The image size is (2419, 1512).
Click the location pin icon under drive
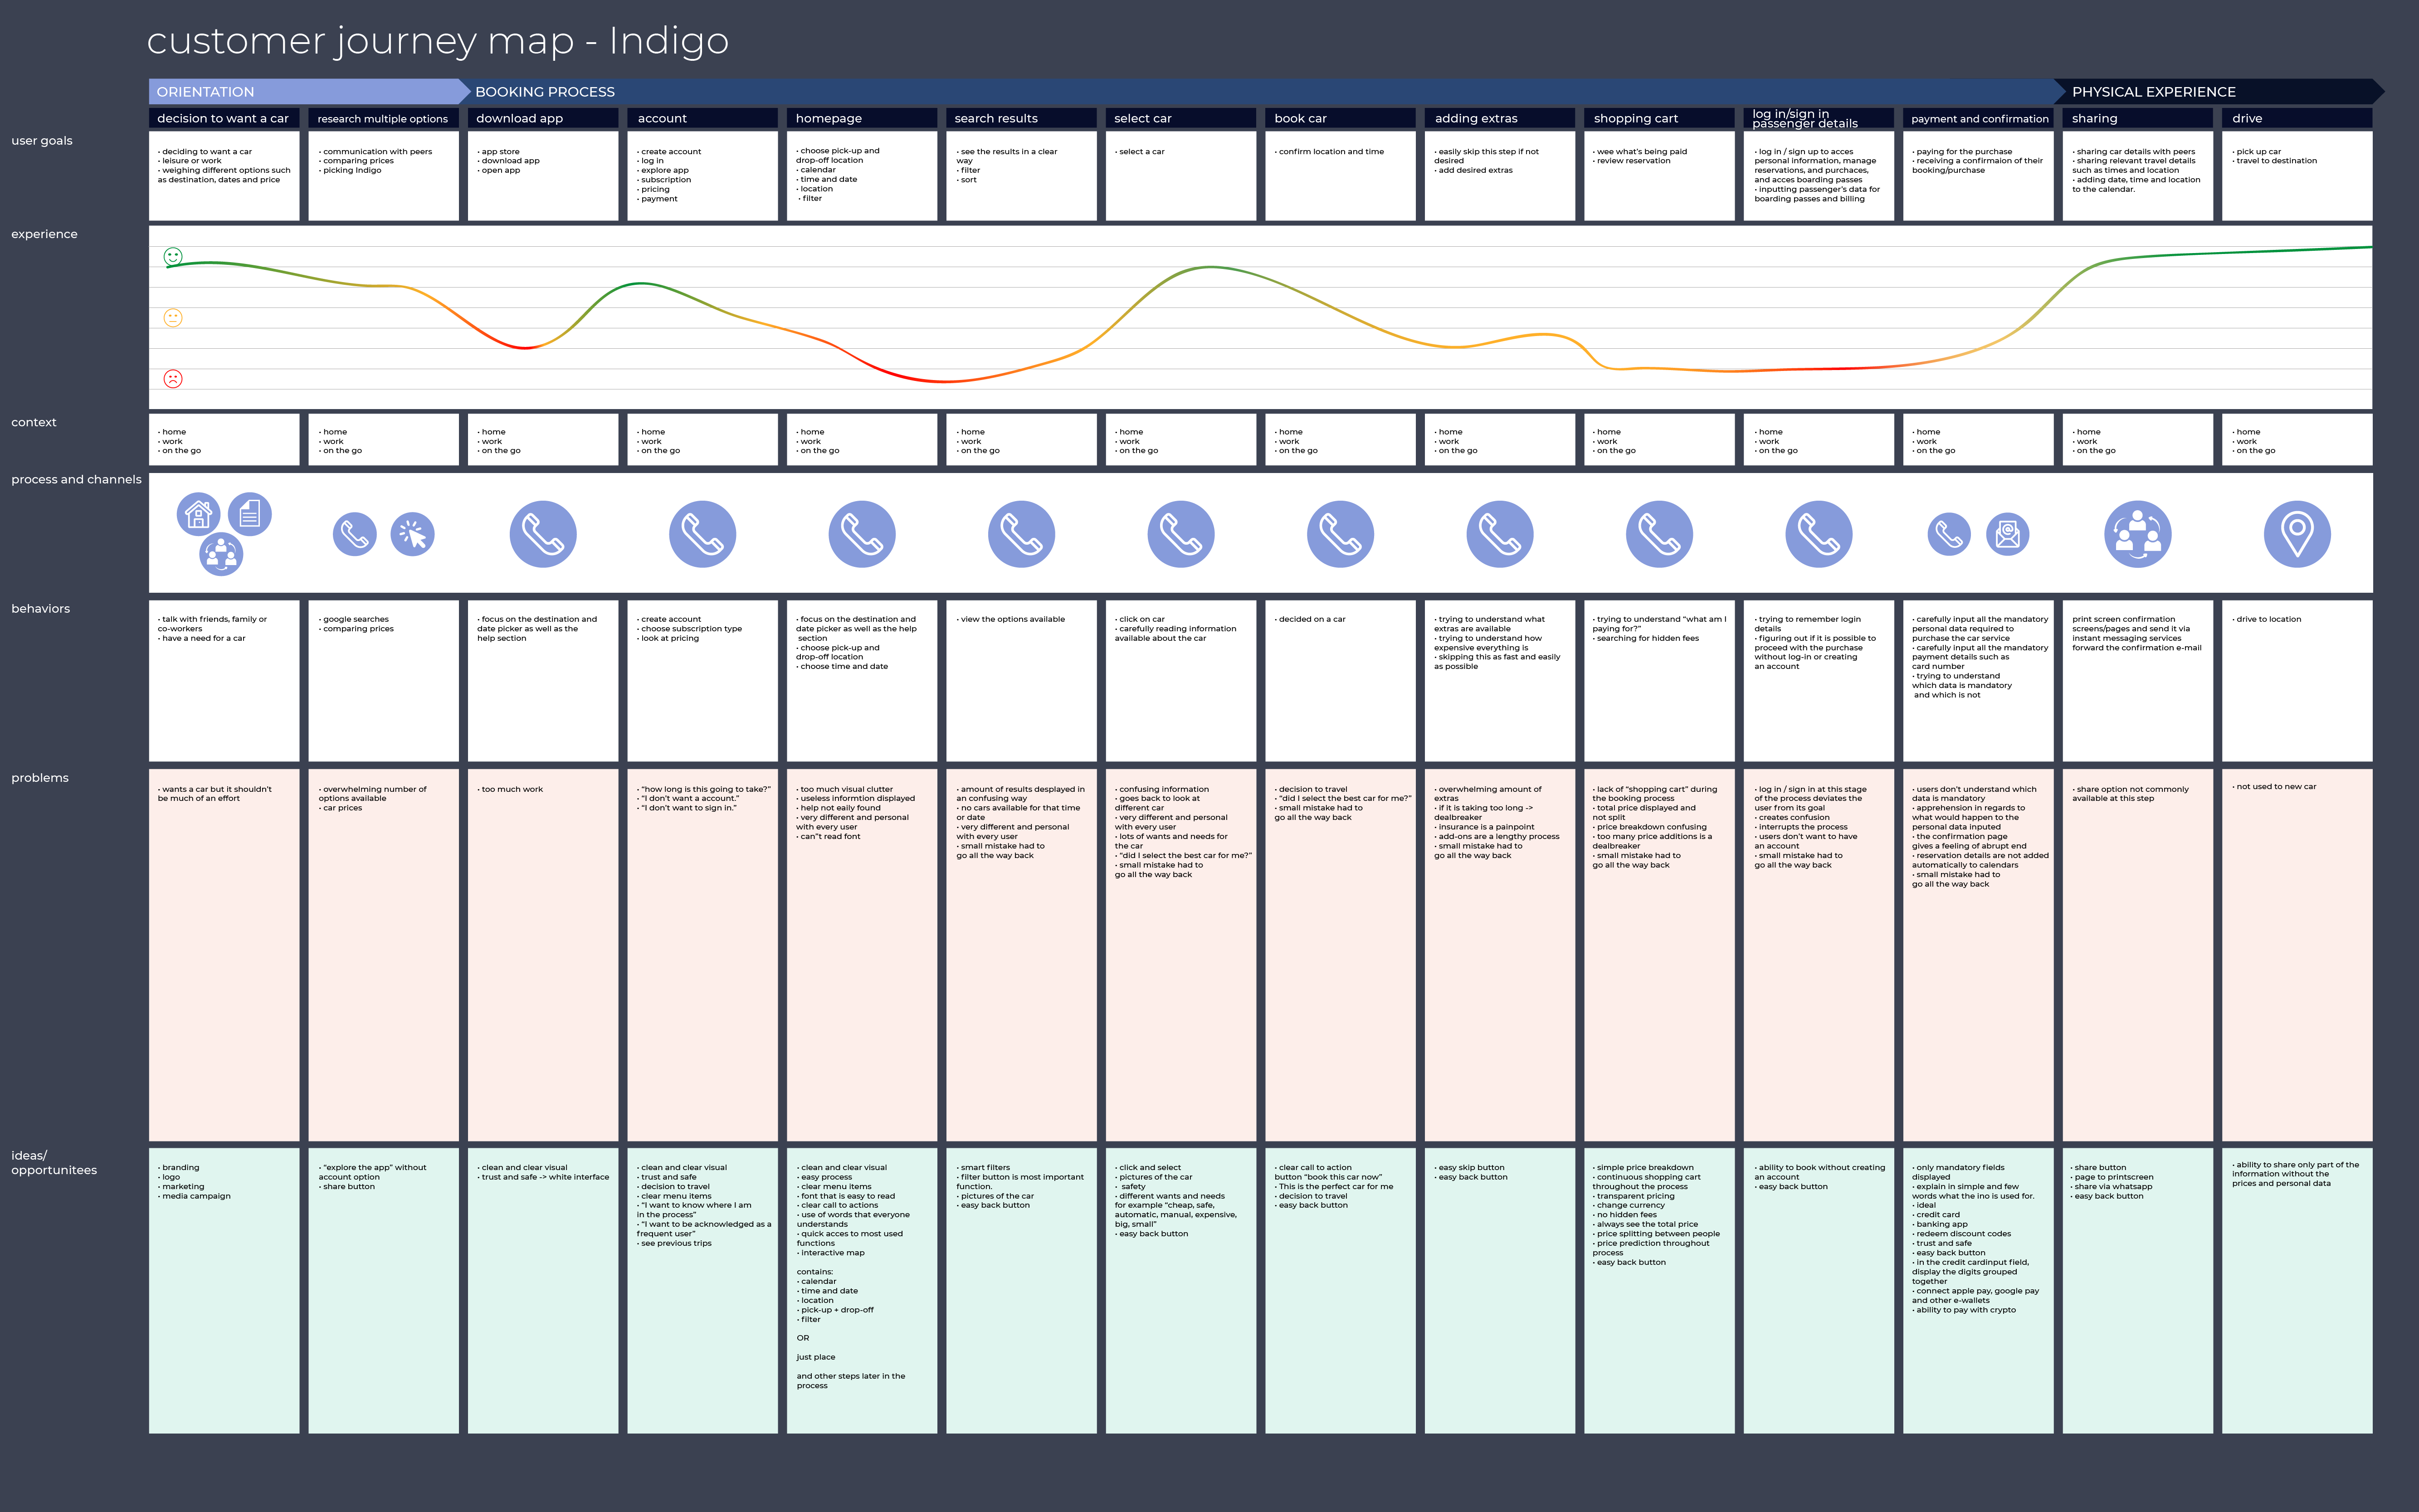(2297, 534)
